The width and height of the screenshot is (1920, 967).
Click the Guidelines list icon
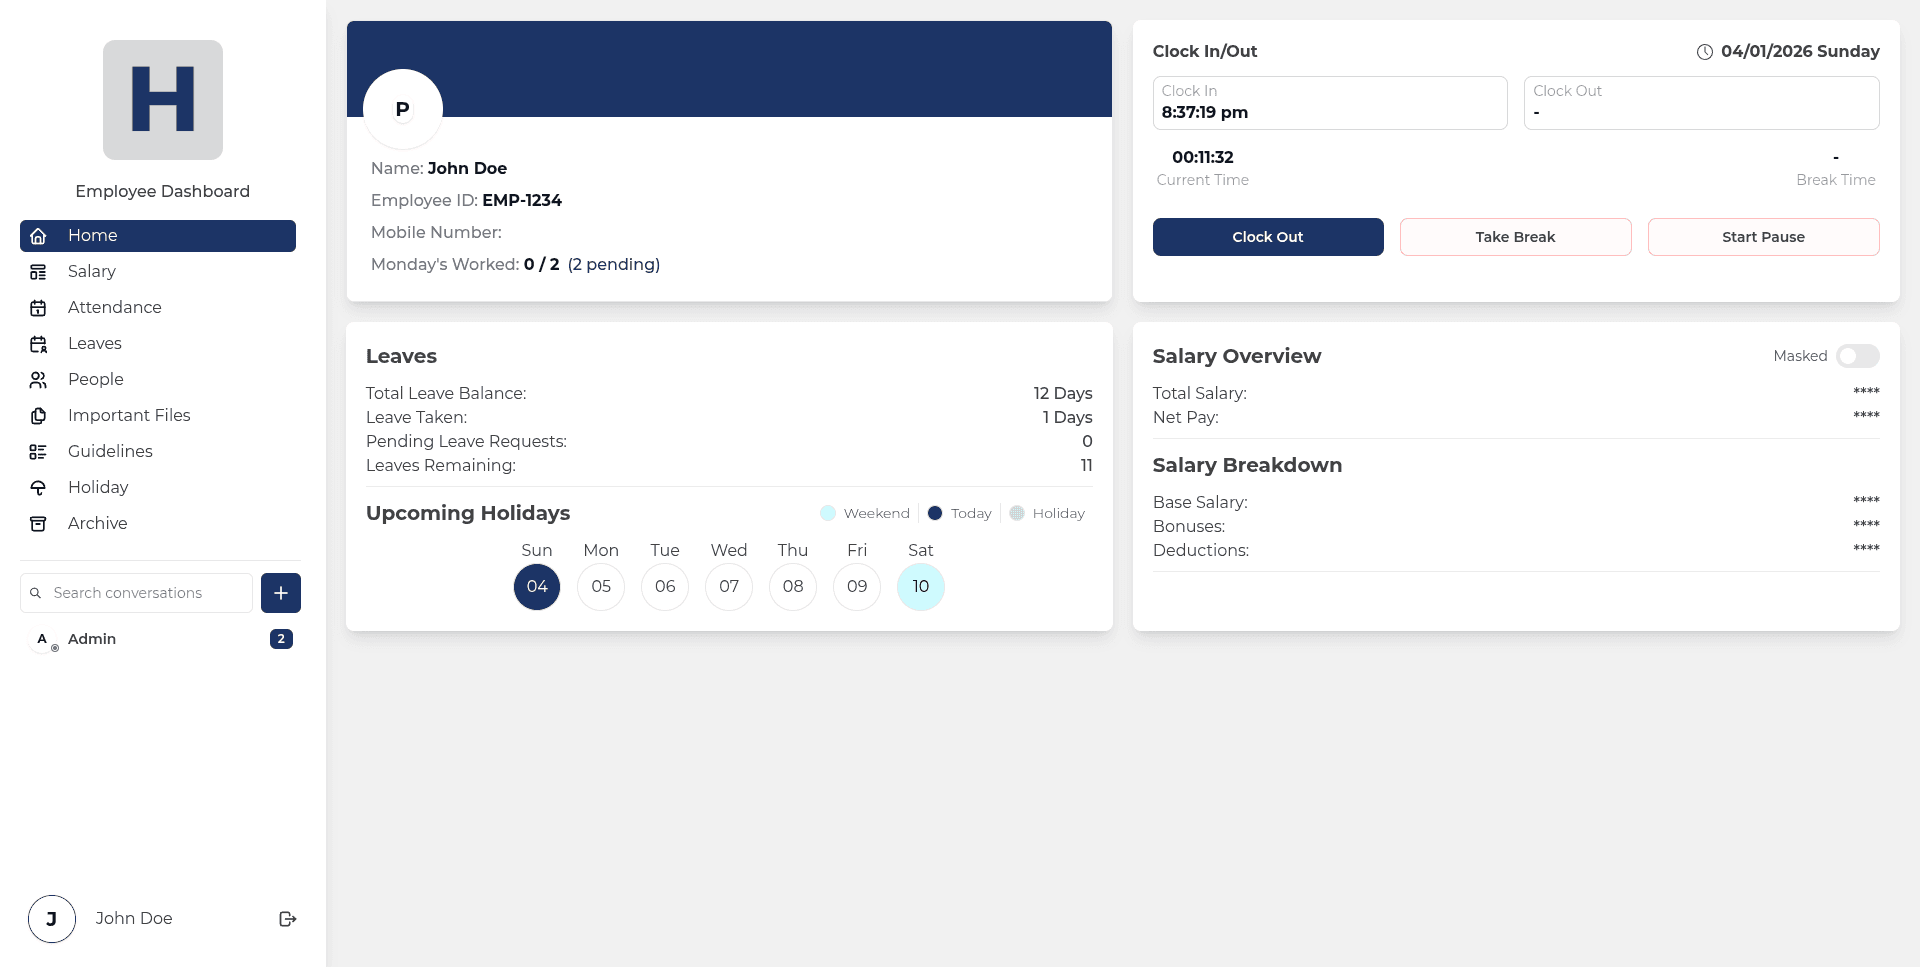[38, 452]
